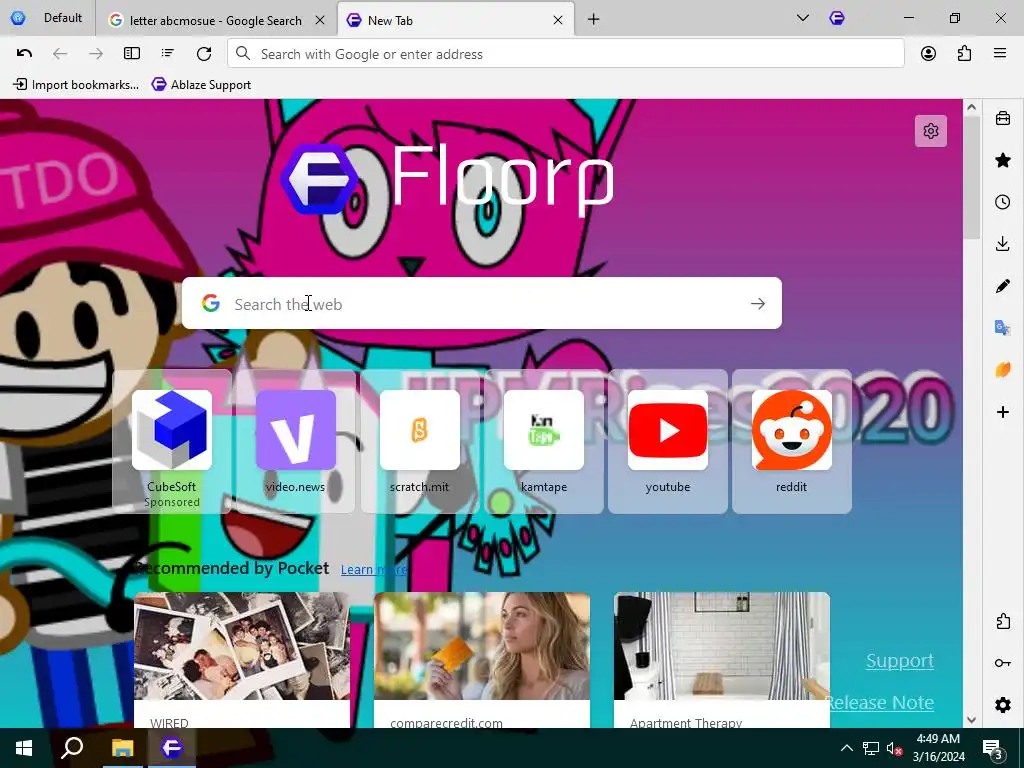Open browser manager toolbox sidebar icon
This screenshot has width=1024, height=768.
point(1003,118)
